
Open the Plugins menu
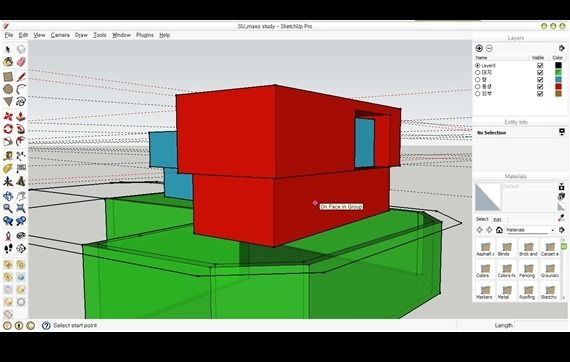pyautogui.click(x=145, y=35)
